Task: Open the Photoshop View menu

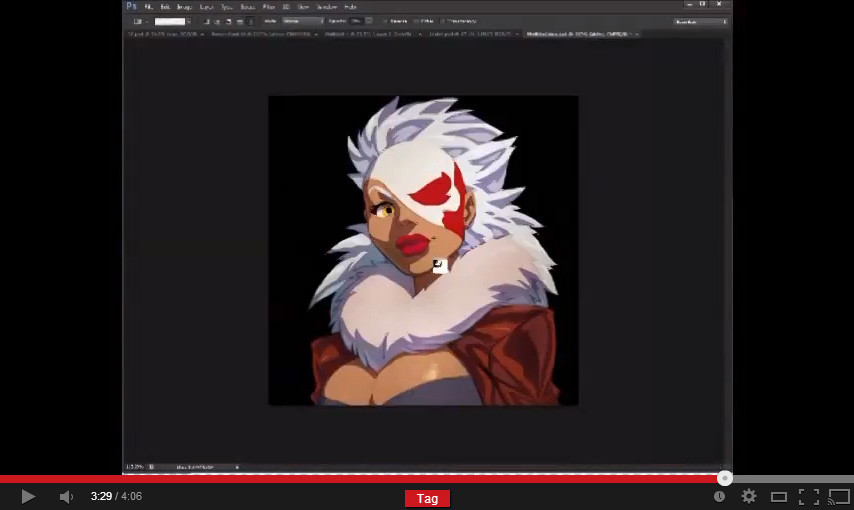Action: (x=303, y=7)
